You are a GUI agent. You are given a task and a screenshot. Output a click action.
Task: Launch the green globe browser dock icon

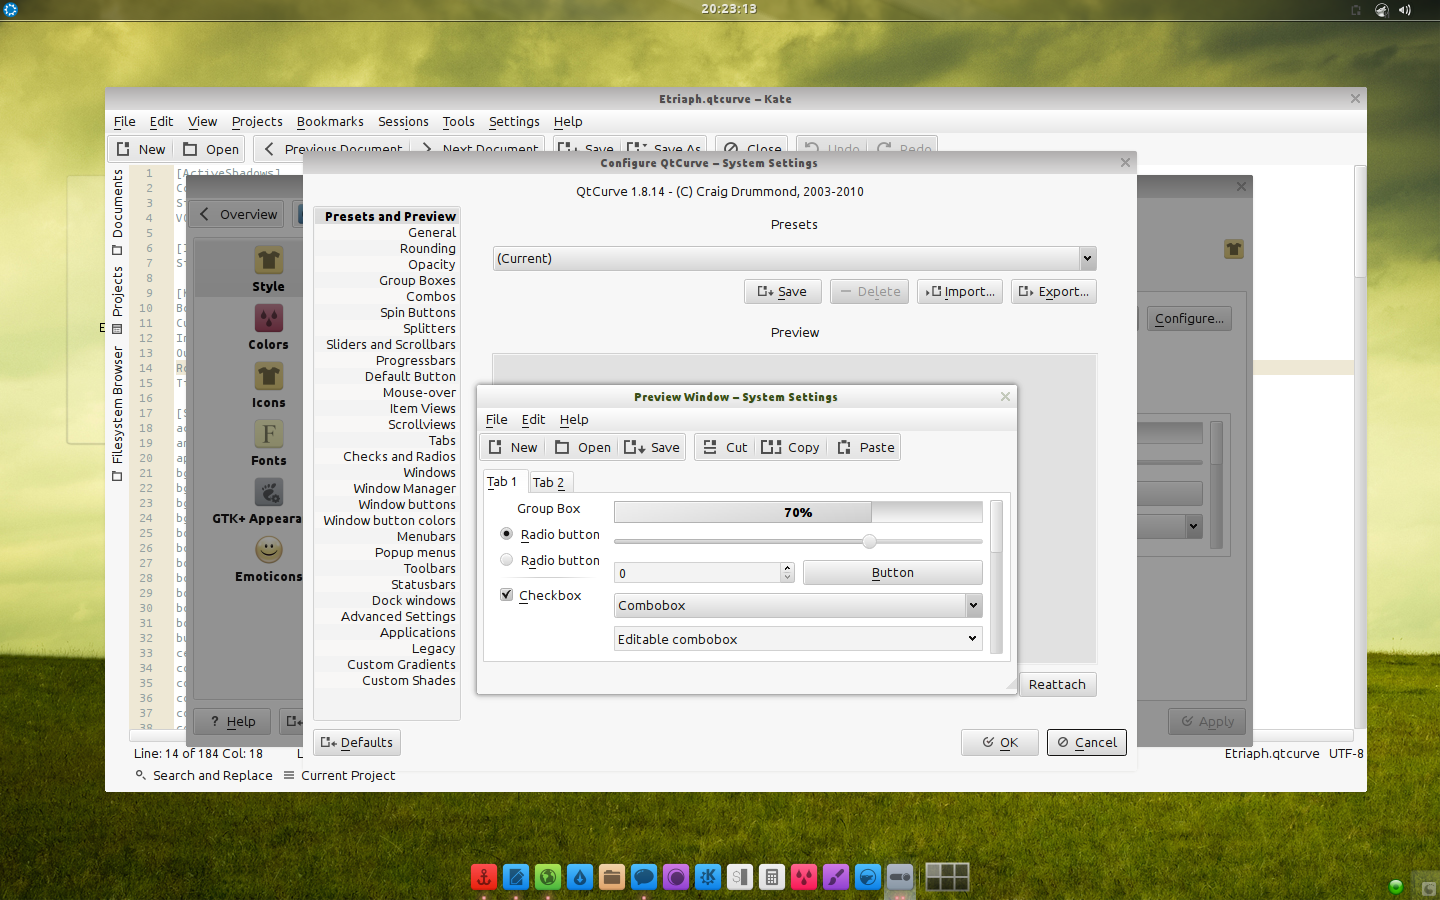pos(548,878)
